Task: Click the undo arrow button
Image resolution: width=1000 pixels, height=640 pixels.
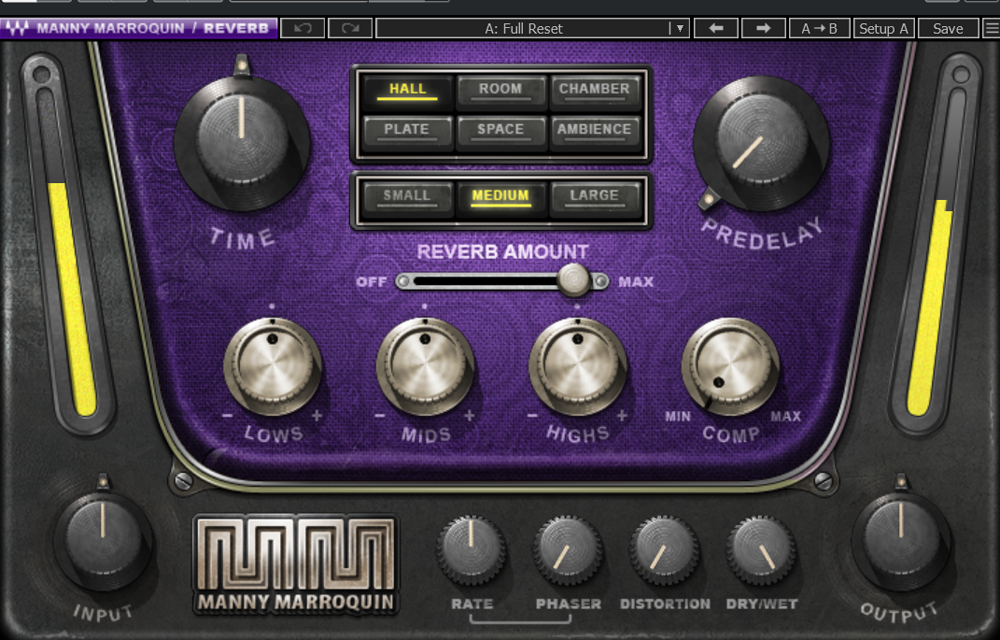Action: click(303, 29)
